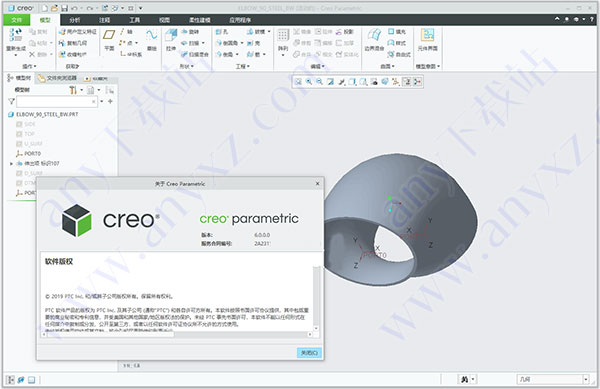Click the copyright text horizontal scrollbar
The image size is (600, 389).
[x=177, y=334]
